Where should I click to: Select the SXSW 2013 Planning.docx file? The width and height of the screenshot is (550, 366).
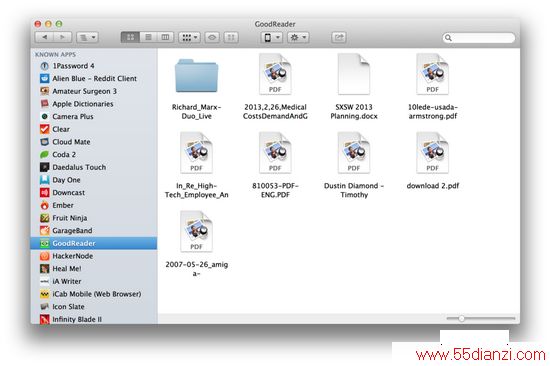tap(354, 86)
